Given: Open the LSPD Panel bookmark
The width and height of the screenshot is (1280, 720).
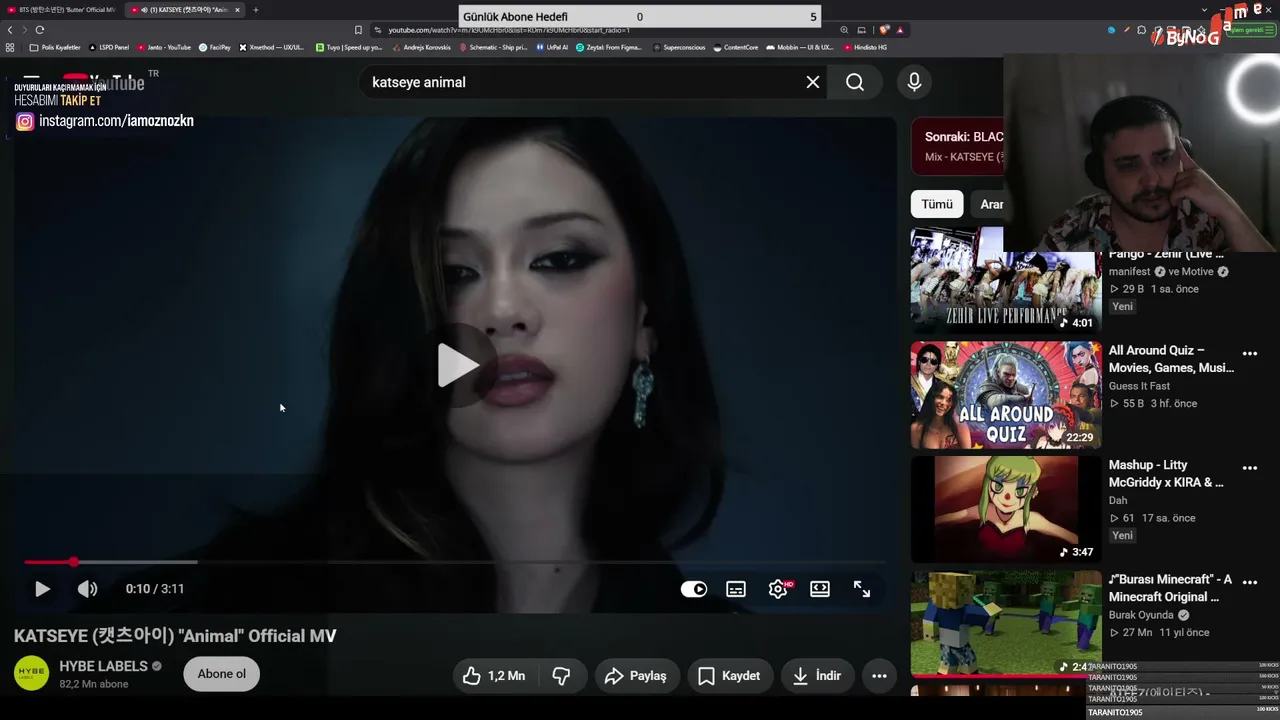Looking at the screenshot, I should tap(109, 47).
